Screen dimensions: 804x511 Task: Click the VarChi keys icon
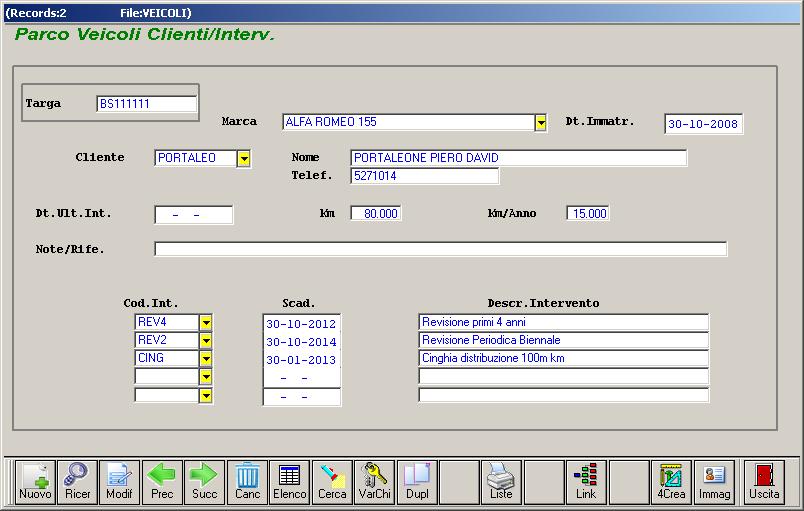(375, 482)
